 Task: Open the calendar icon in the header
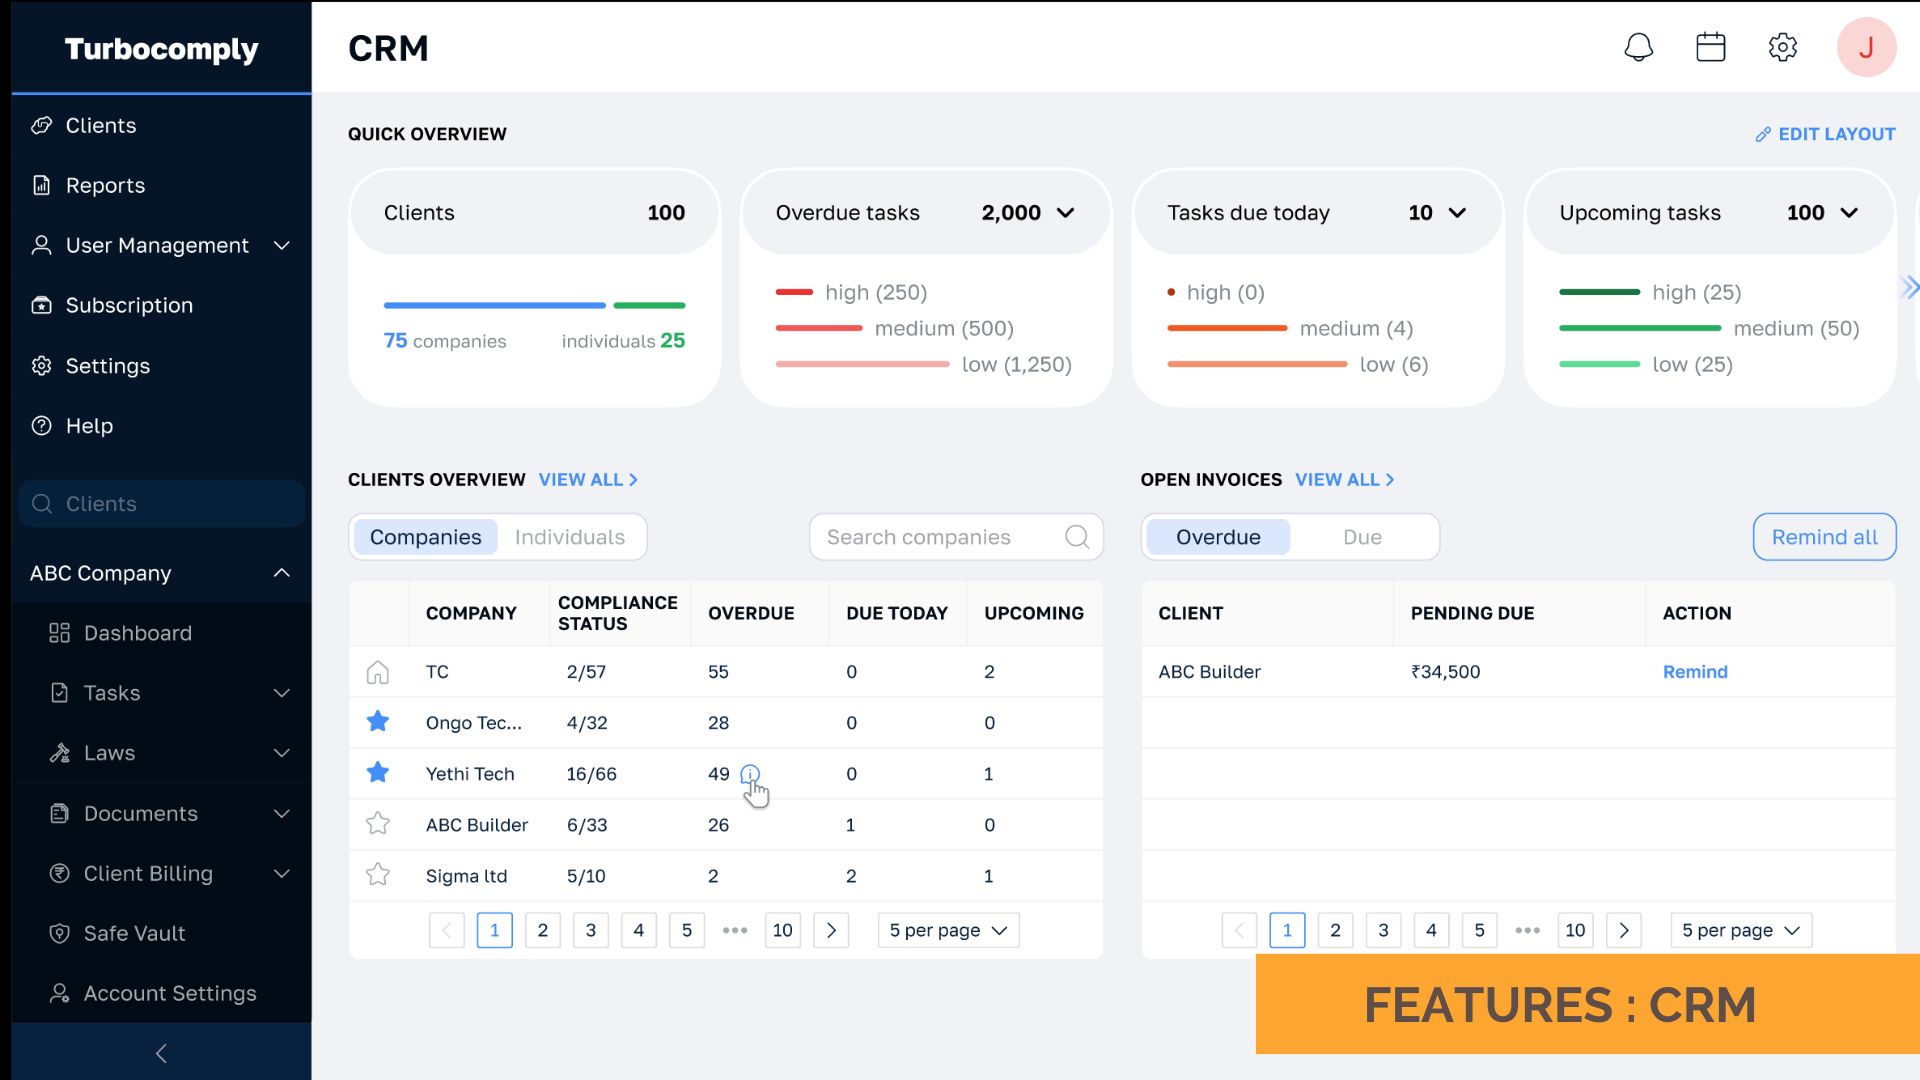pos(1710,46)
